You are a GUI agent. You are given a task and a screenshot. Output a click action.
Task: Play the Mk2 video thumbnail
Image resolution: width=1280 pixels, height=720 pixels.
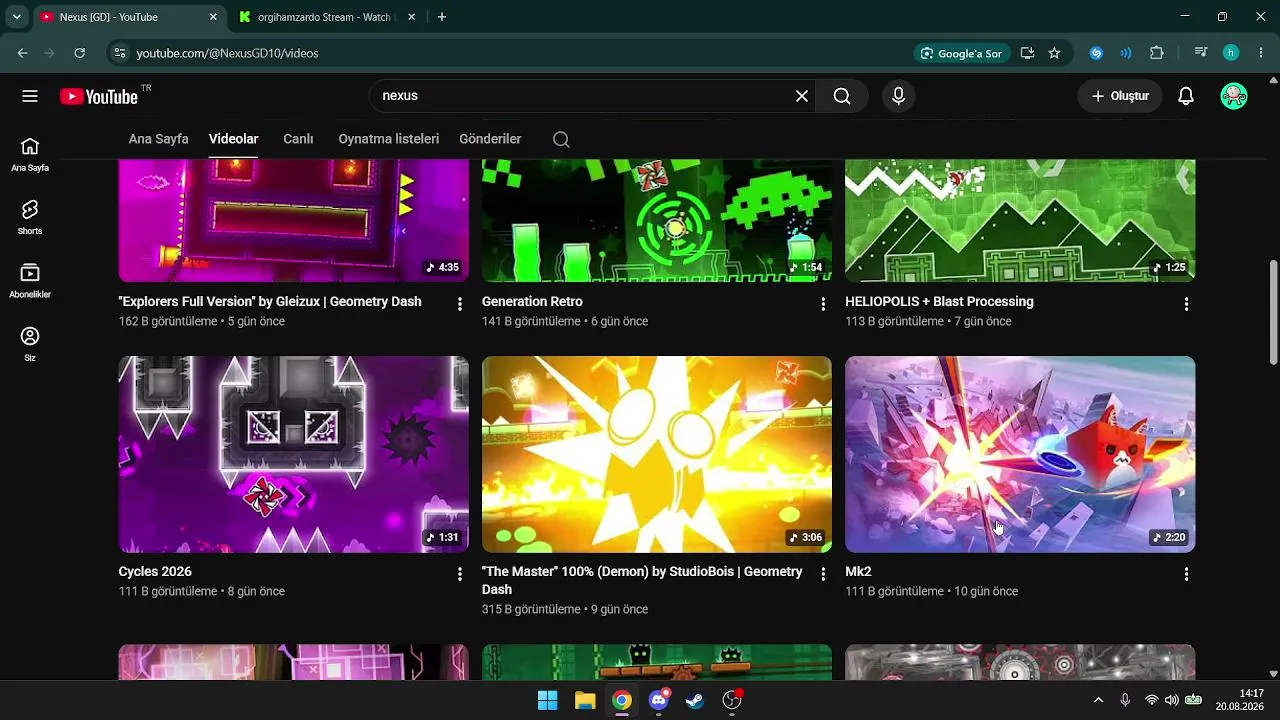click(x=1020, y=454)
